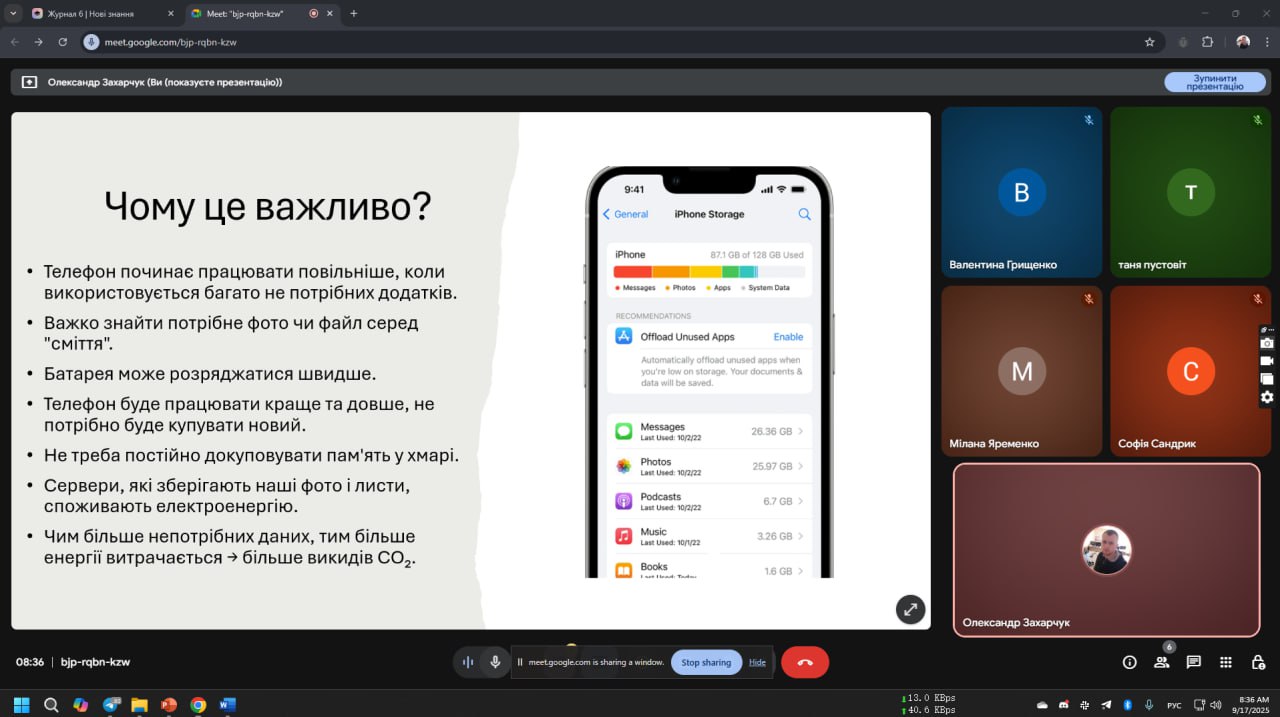The image size is (1280, 717).
Task: Click the Stop sharing button
Action: [x=706, y=662]
